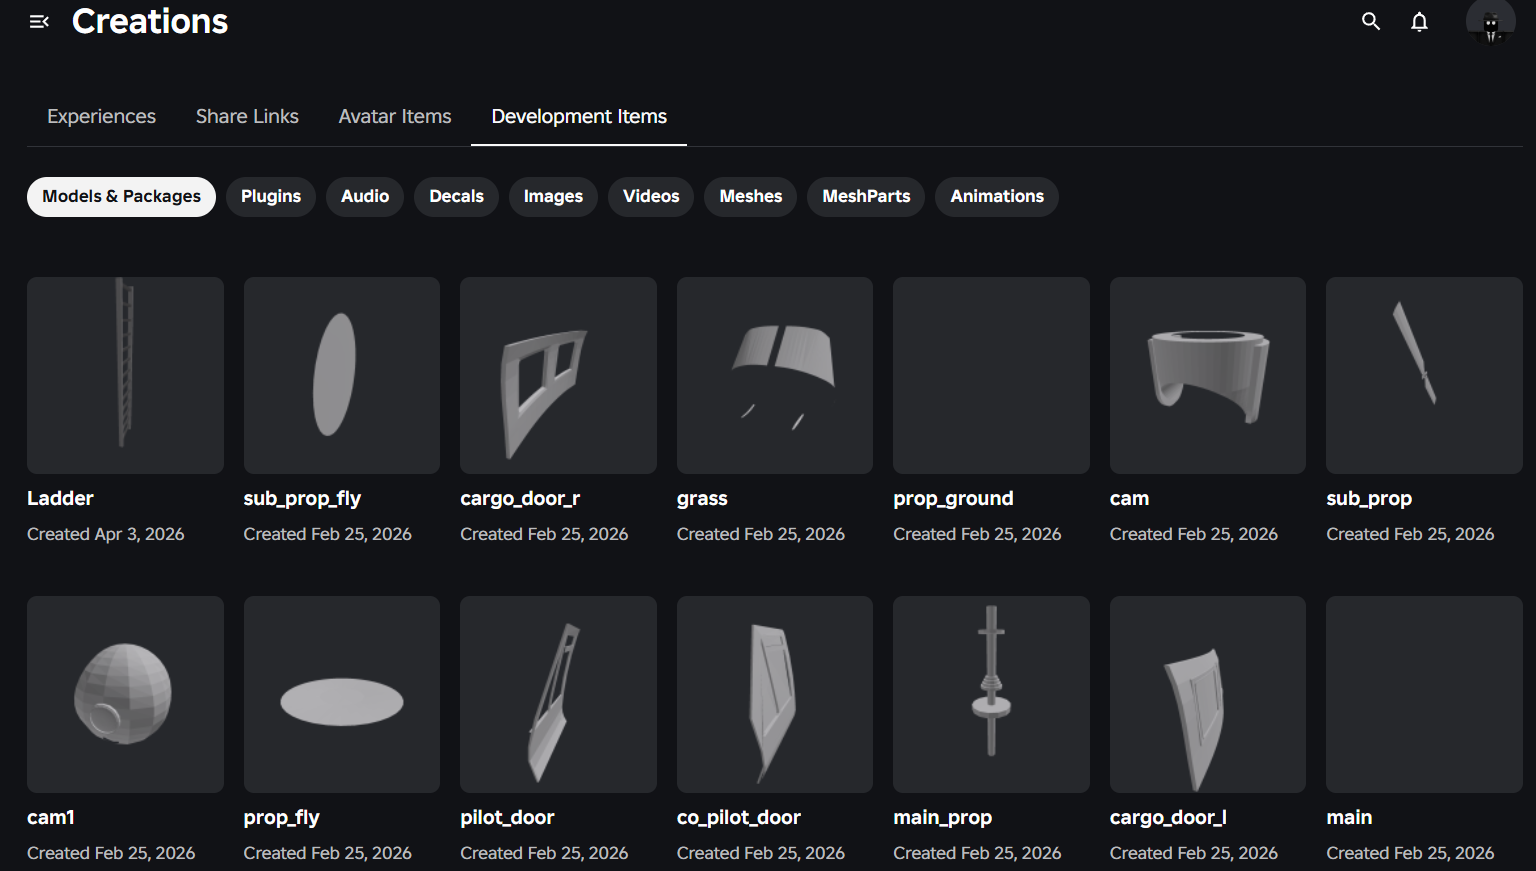Screen dimensions: 1536x871
Task: Filter by Images
Action: click(x=553, y=197)
